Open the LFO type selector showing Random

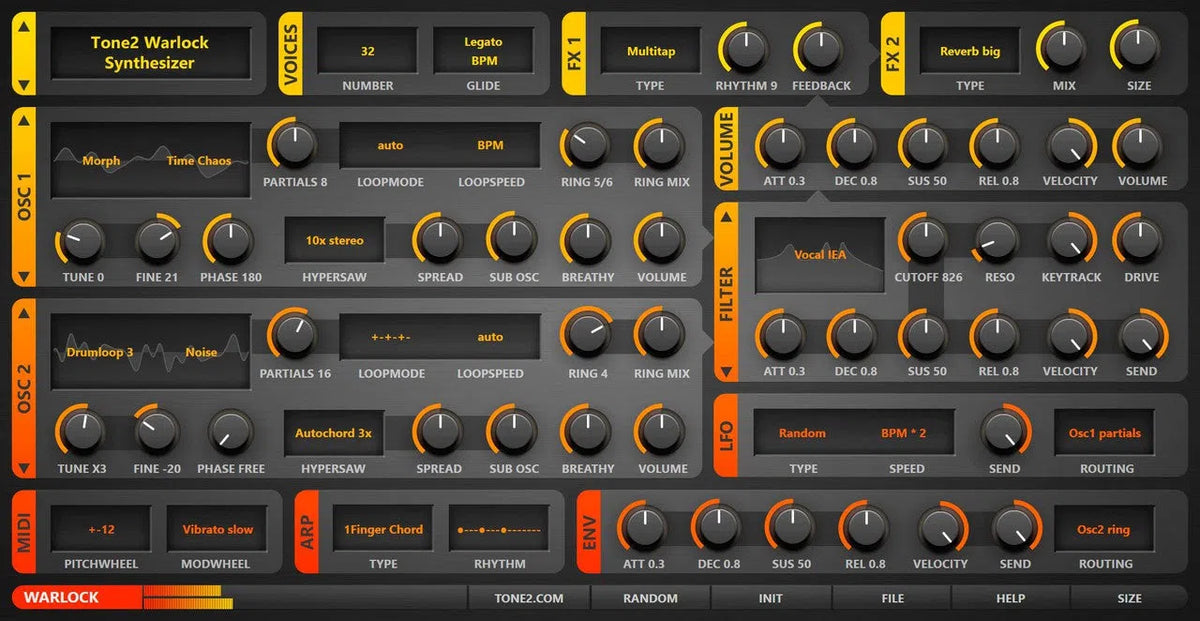coord(803,434)
